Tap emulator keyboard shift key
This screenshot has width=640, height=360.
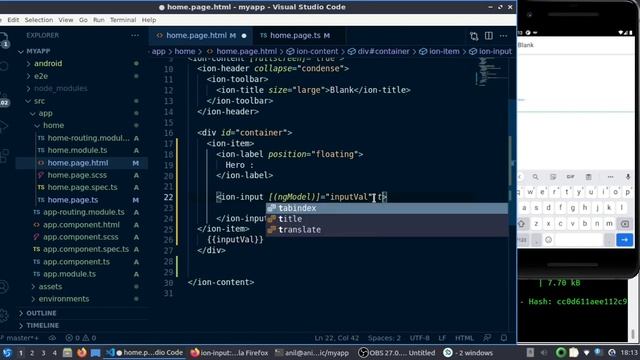pos(521,224)
